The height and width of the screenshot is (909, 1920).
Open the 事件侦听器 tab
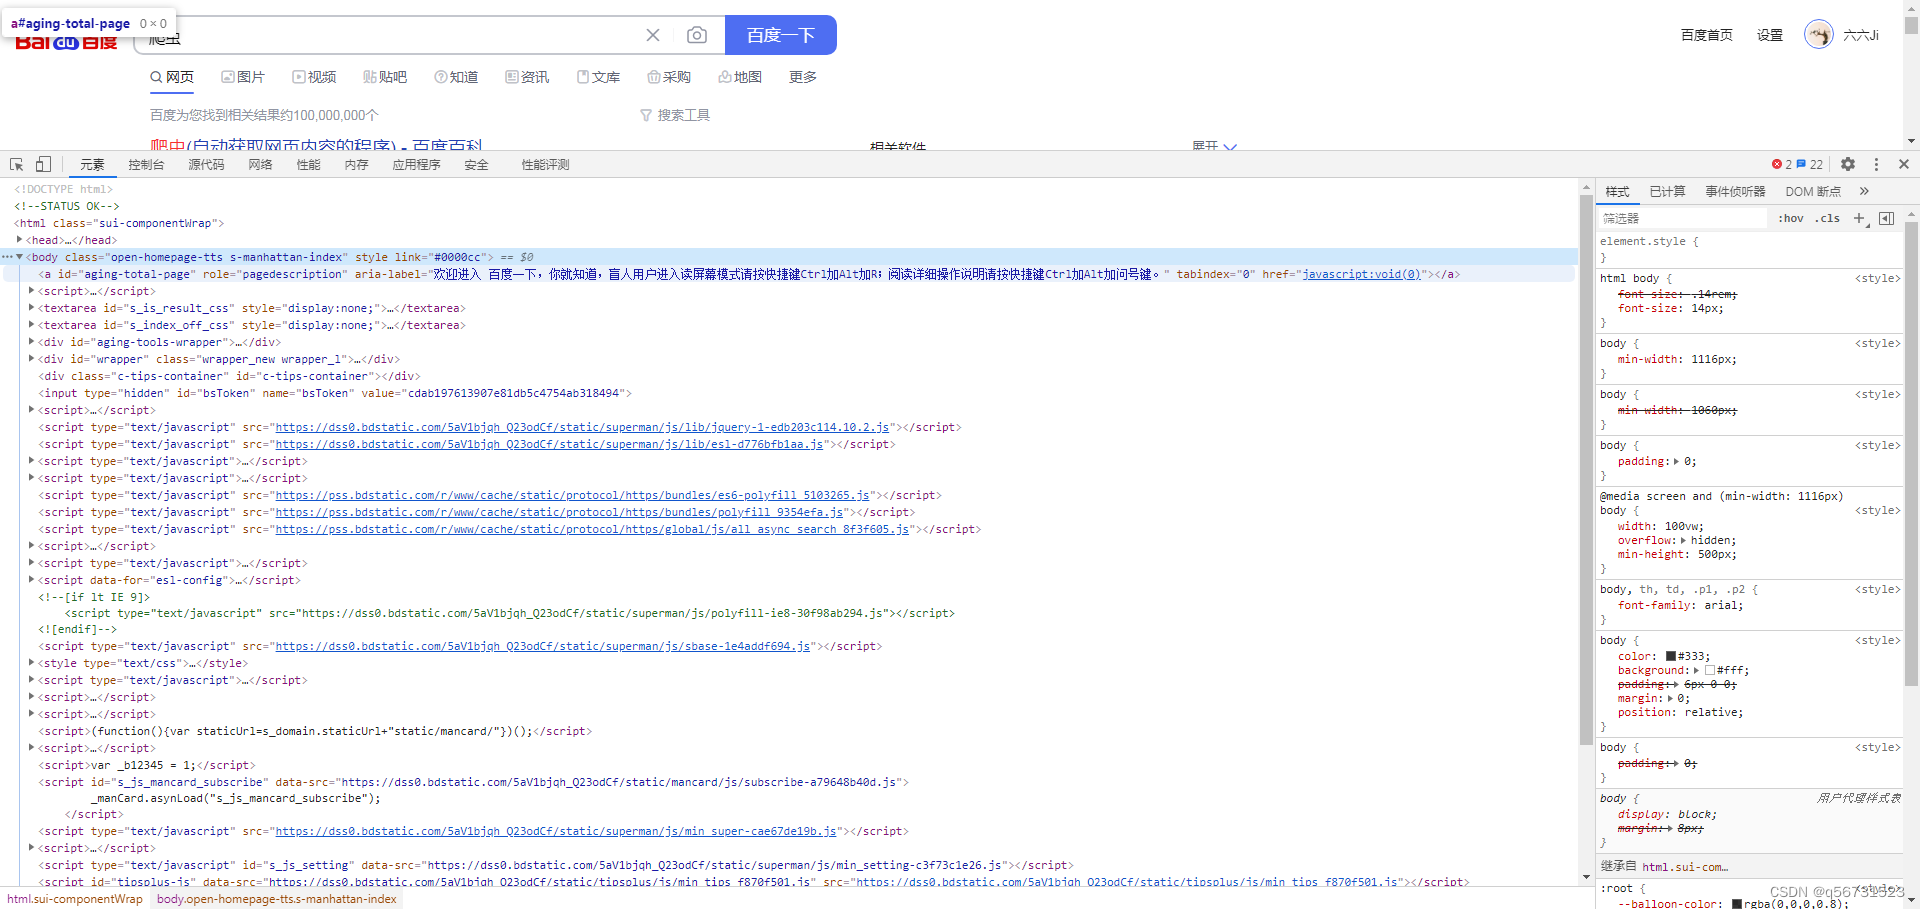pos(1735,191)
